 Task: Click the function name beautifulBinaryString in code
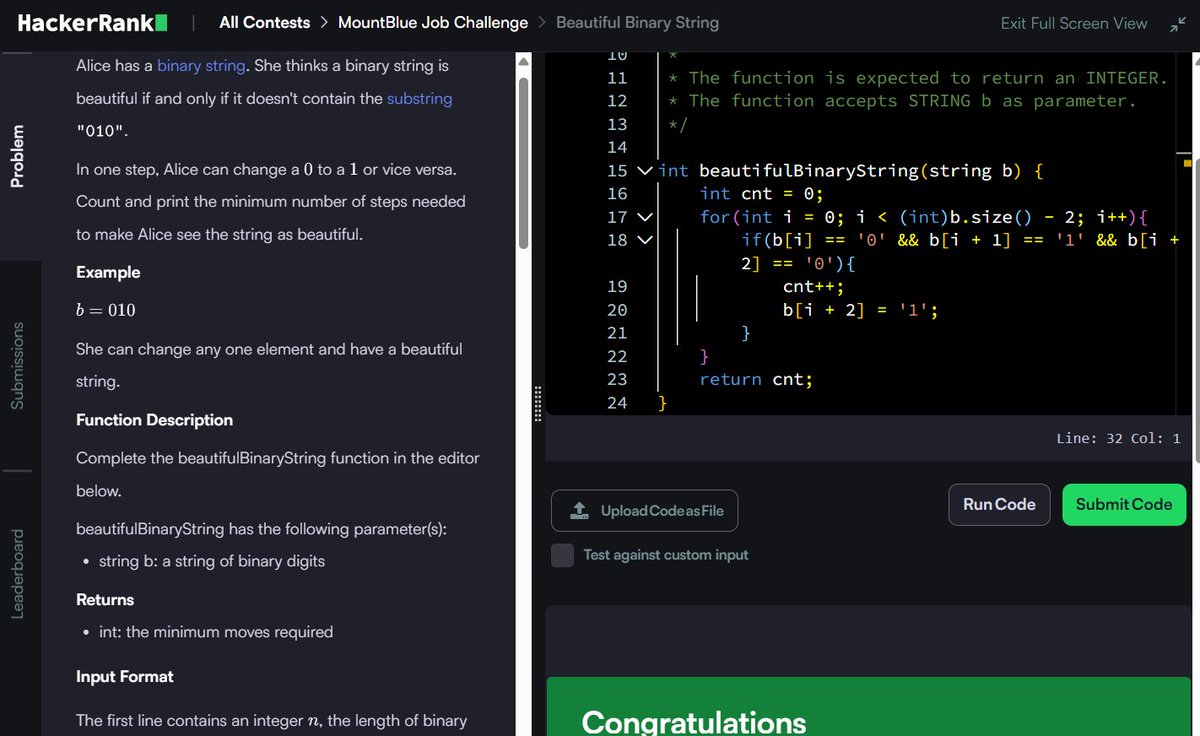pos(808,171)
